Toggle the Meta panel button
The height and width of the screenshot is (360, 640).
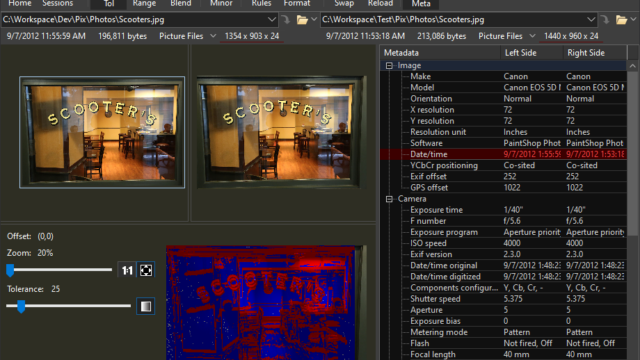coord(421,4)
